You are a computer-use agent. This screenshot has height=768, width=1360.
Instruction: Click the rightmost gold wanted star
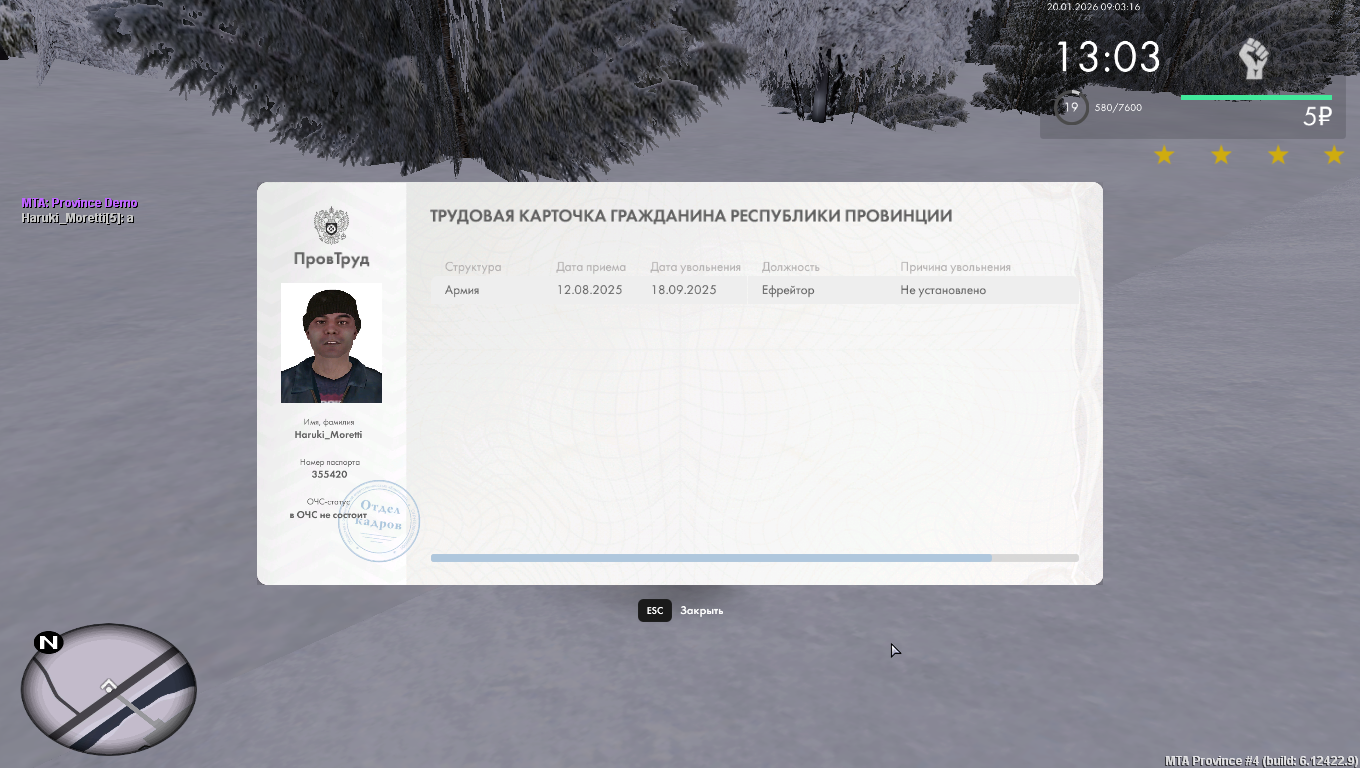click(x=1334, y=155)
